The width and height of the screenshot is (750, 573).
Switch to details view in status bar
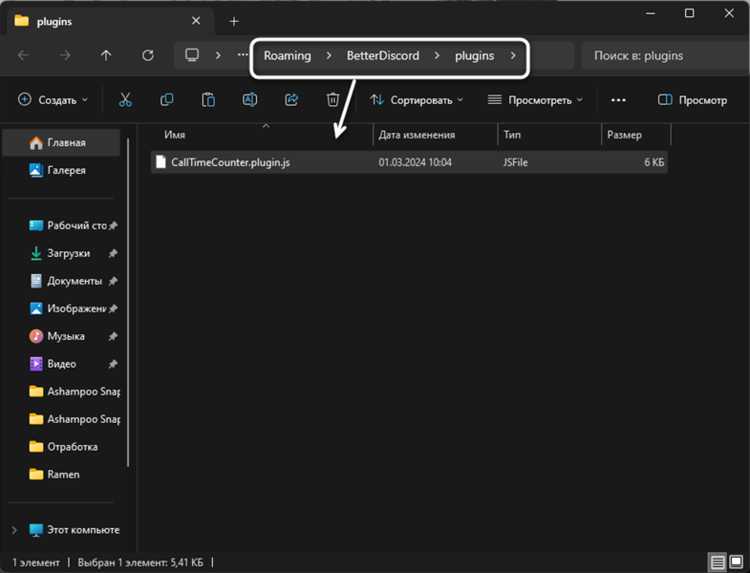717,562
